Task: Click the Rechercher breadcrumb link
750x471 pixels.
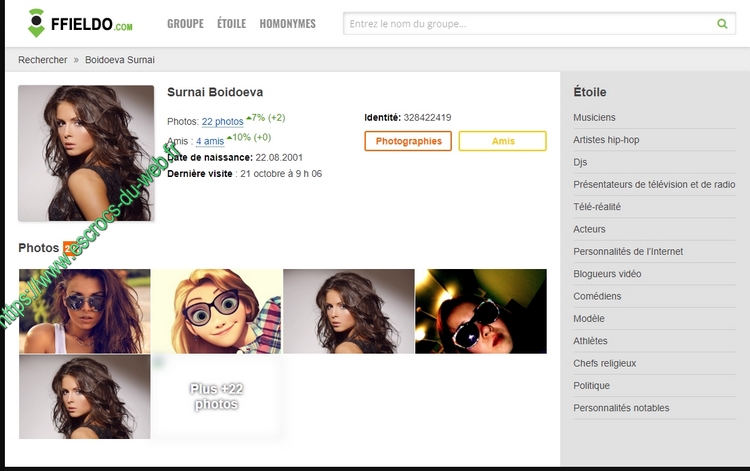Action: coord(42,60)
